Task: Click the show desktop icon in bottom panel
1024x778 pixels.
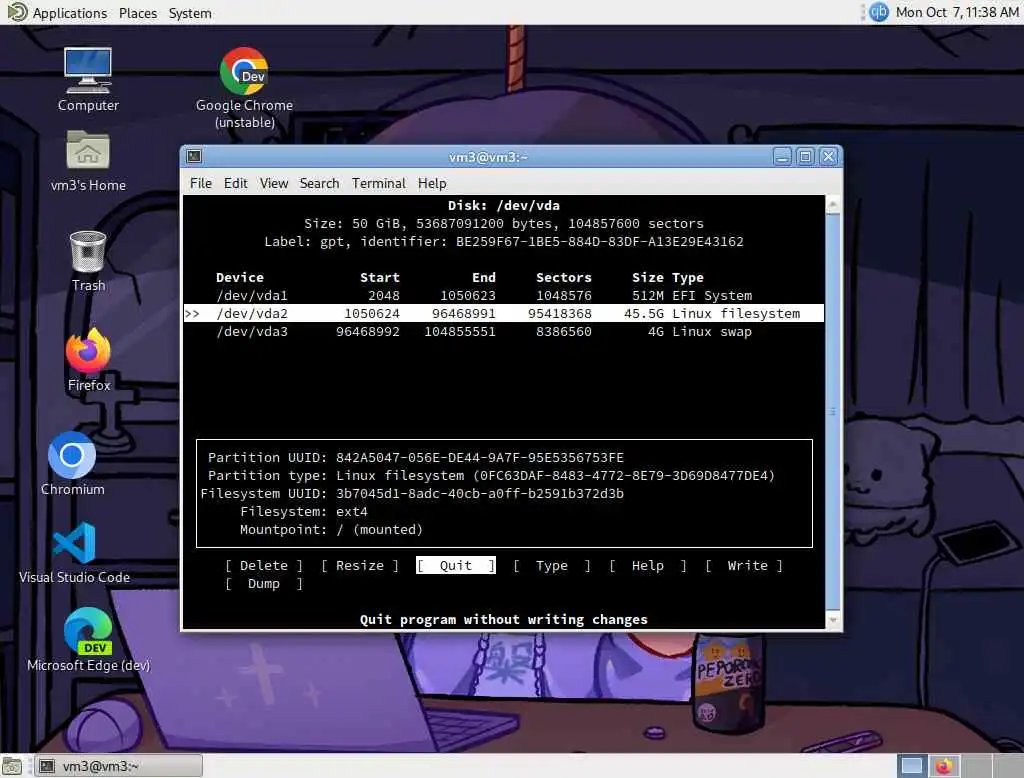Action: point(12,766)
